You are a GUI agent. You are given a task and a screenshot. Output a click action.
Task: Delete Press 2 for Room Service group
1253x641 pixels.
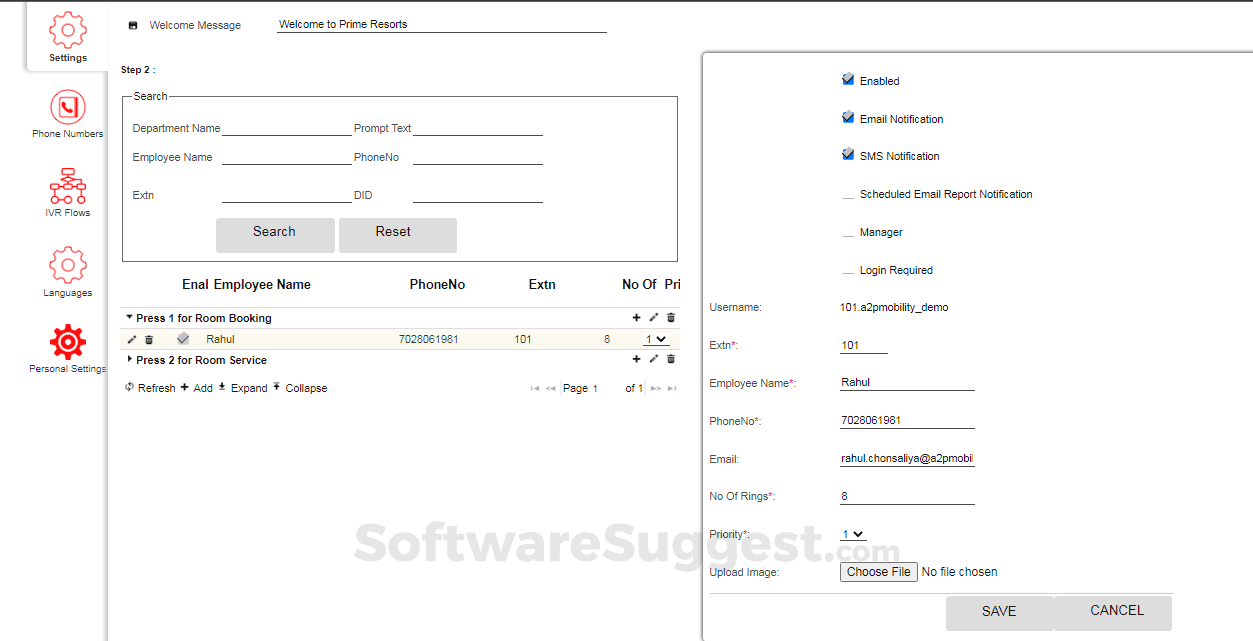pos(671,359)
